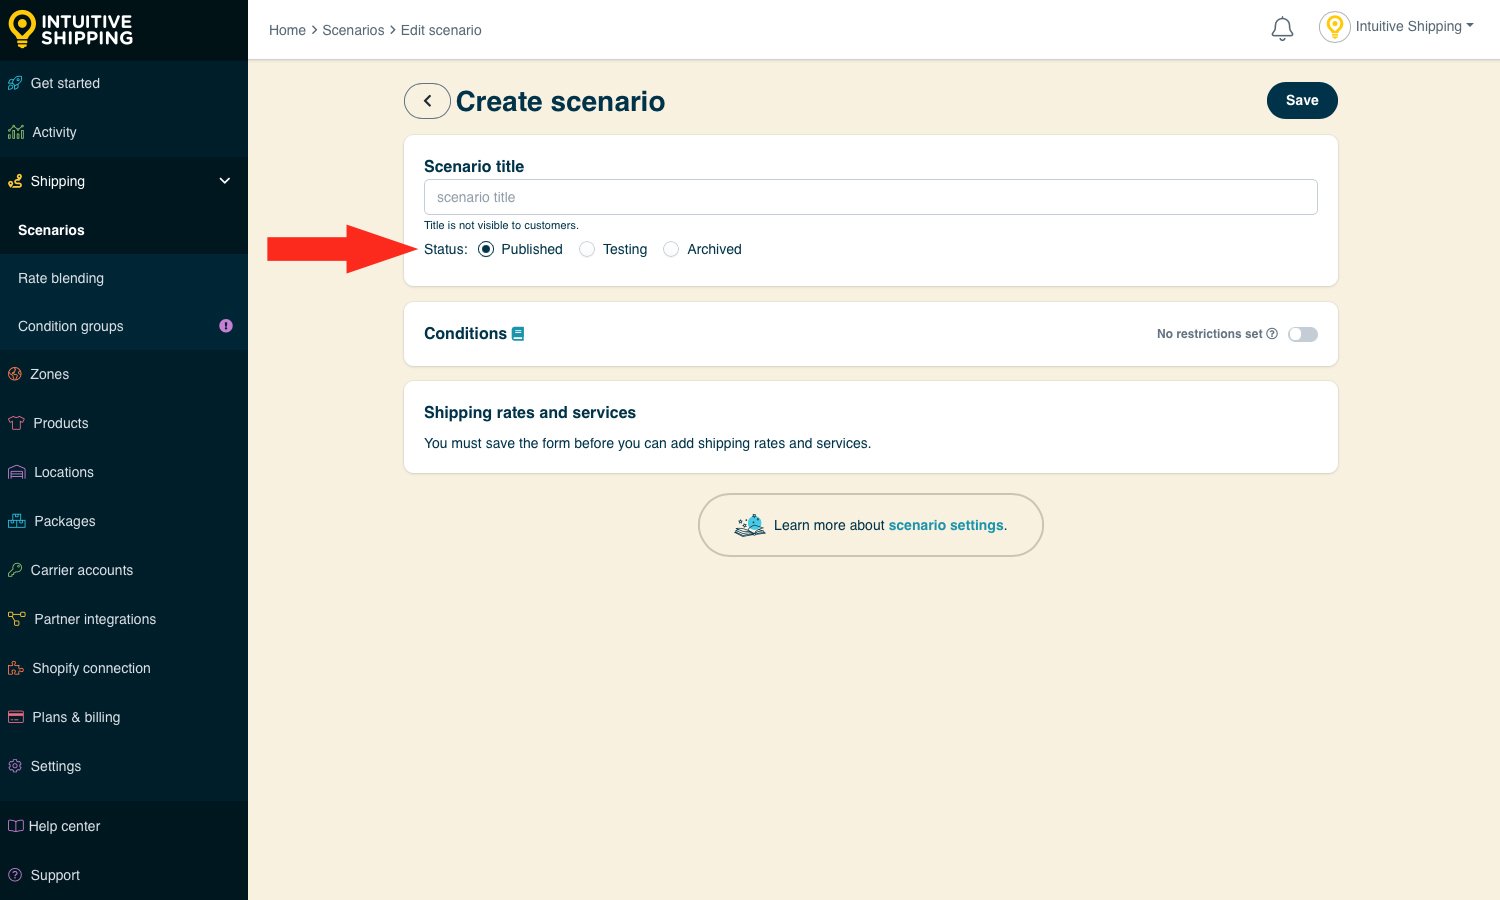1500x900 pixels.
Task: Click the 'You must save the form' message
Action: click(x=647, y=443)
